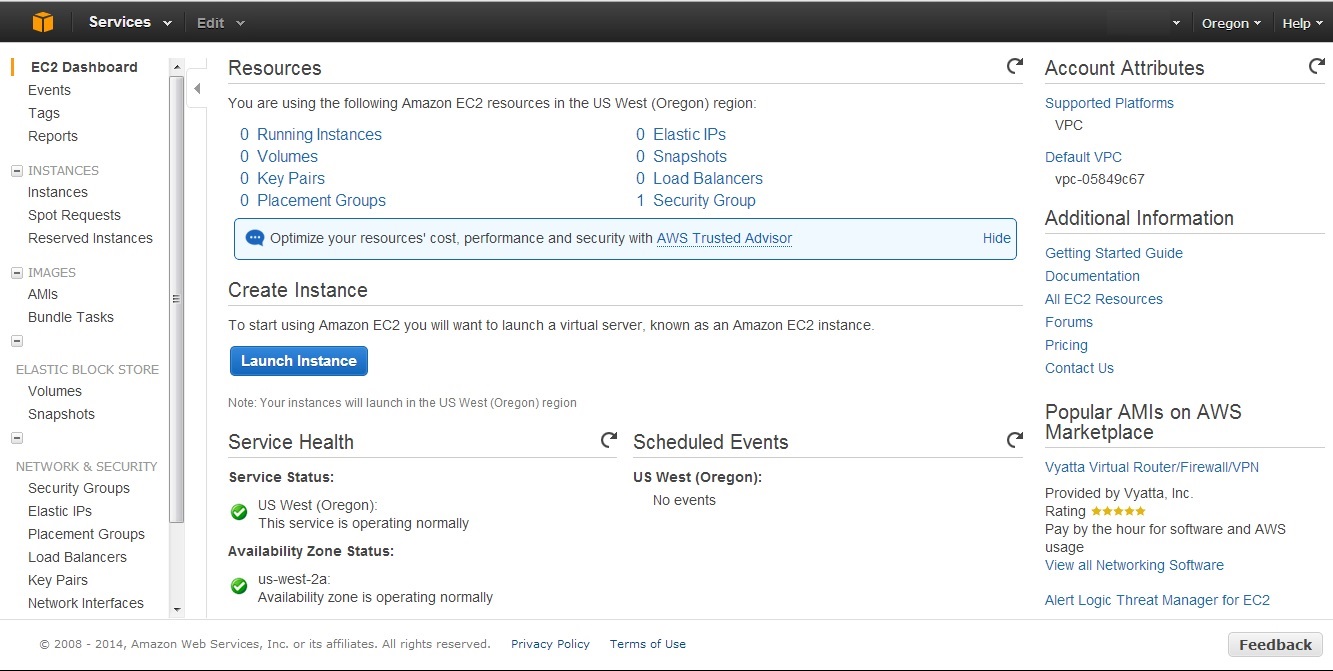Image resolution: width=1333 pixels, height=671 pixels.
Task: Collapse the NETWORK & SECURITY section
Action: (x=17, y=438)
